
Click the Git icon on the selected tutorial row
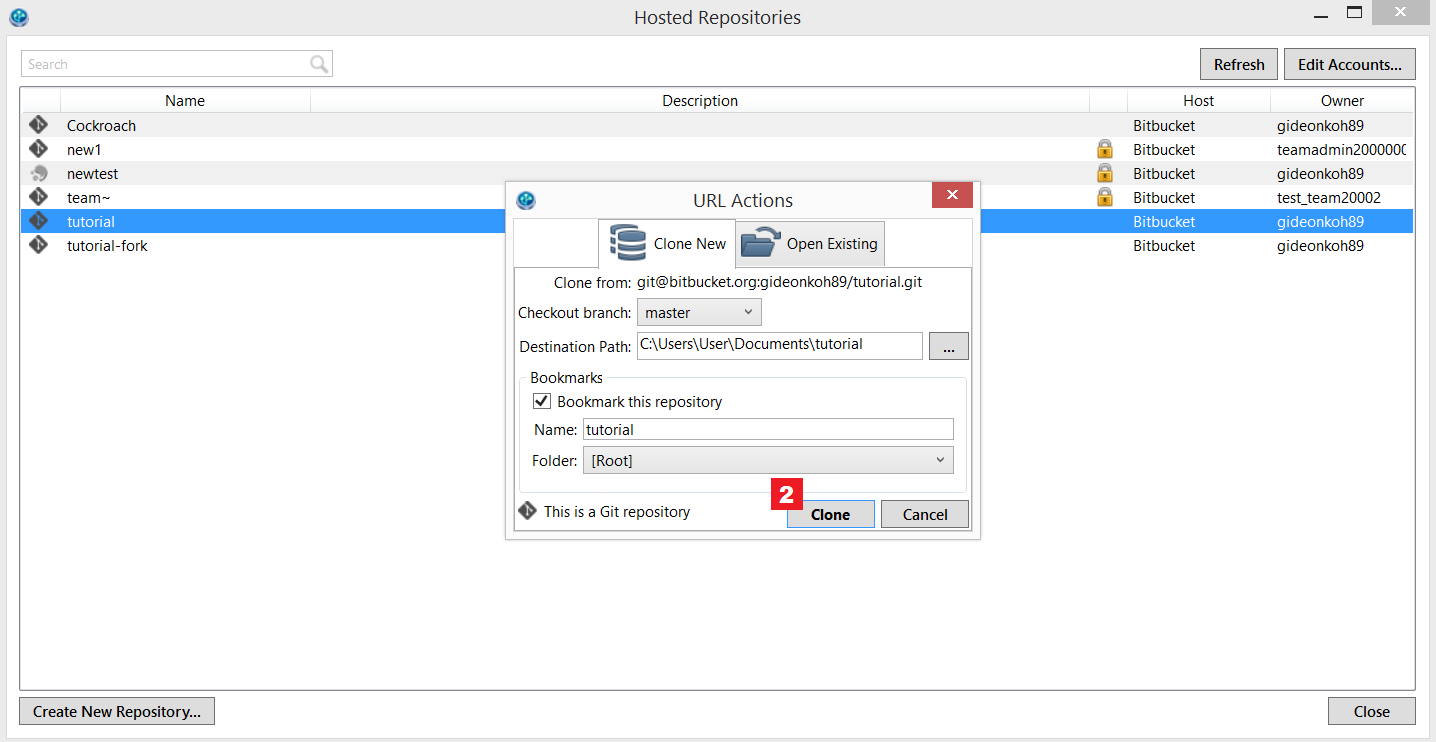point(38,221)
